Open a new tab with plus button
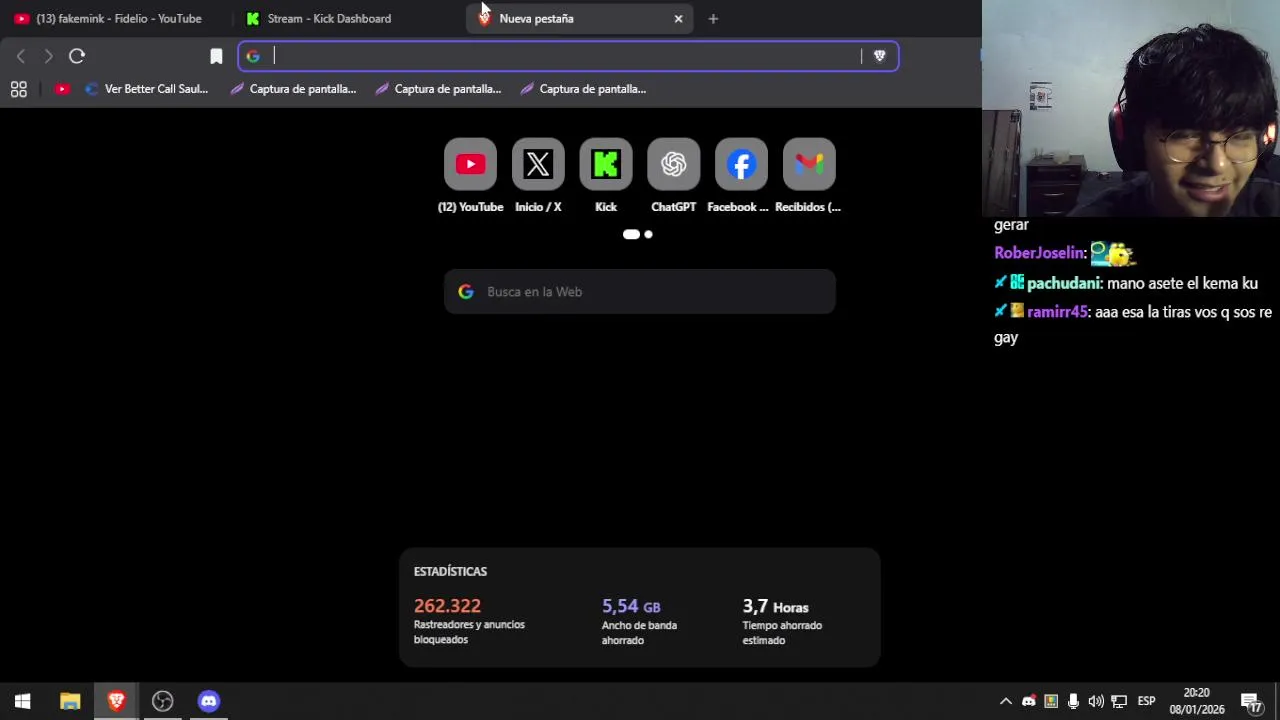1280x720 pixels. pyautogui.click(x=713, y=18)
